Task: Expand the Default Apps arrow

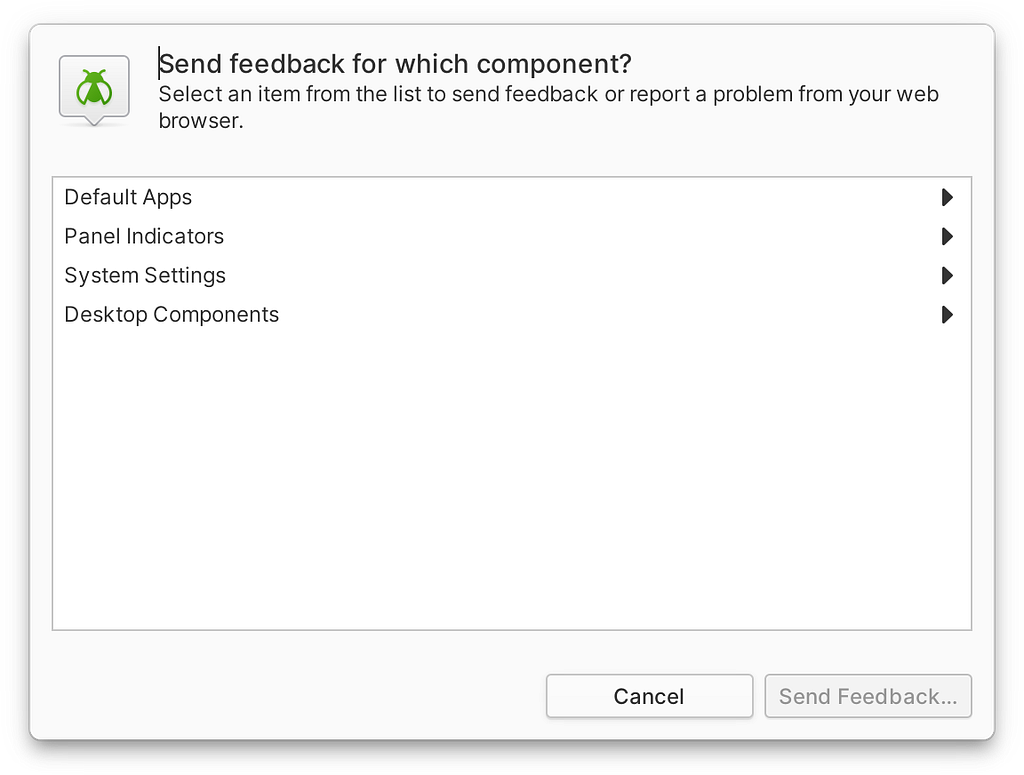Action: coord(947,197)
